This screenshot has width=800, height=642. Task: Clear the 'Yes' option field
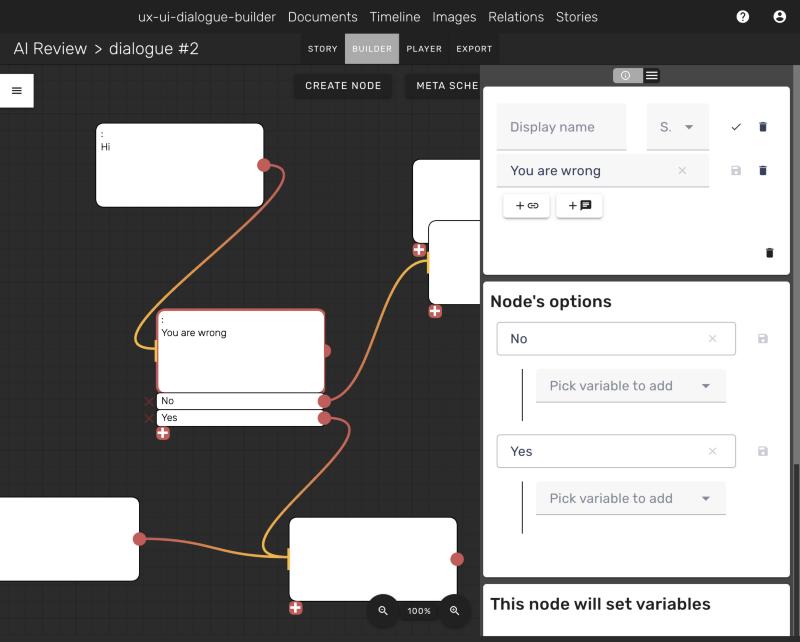click(x=713, y=451)
